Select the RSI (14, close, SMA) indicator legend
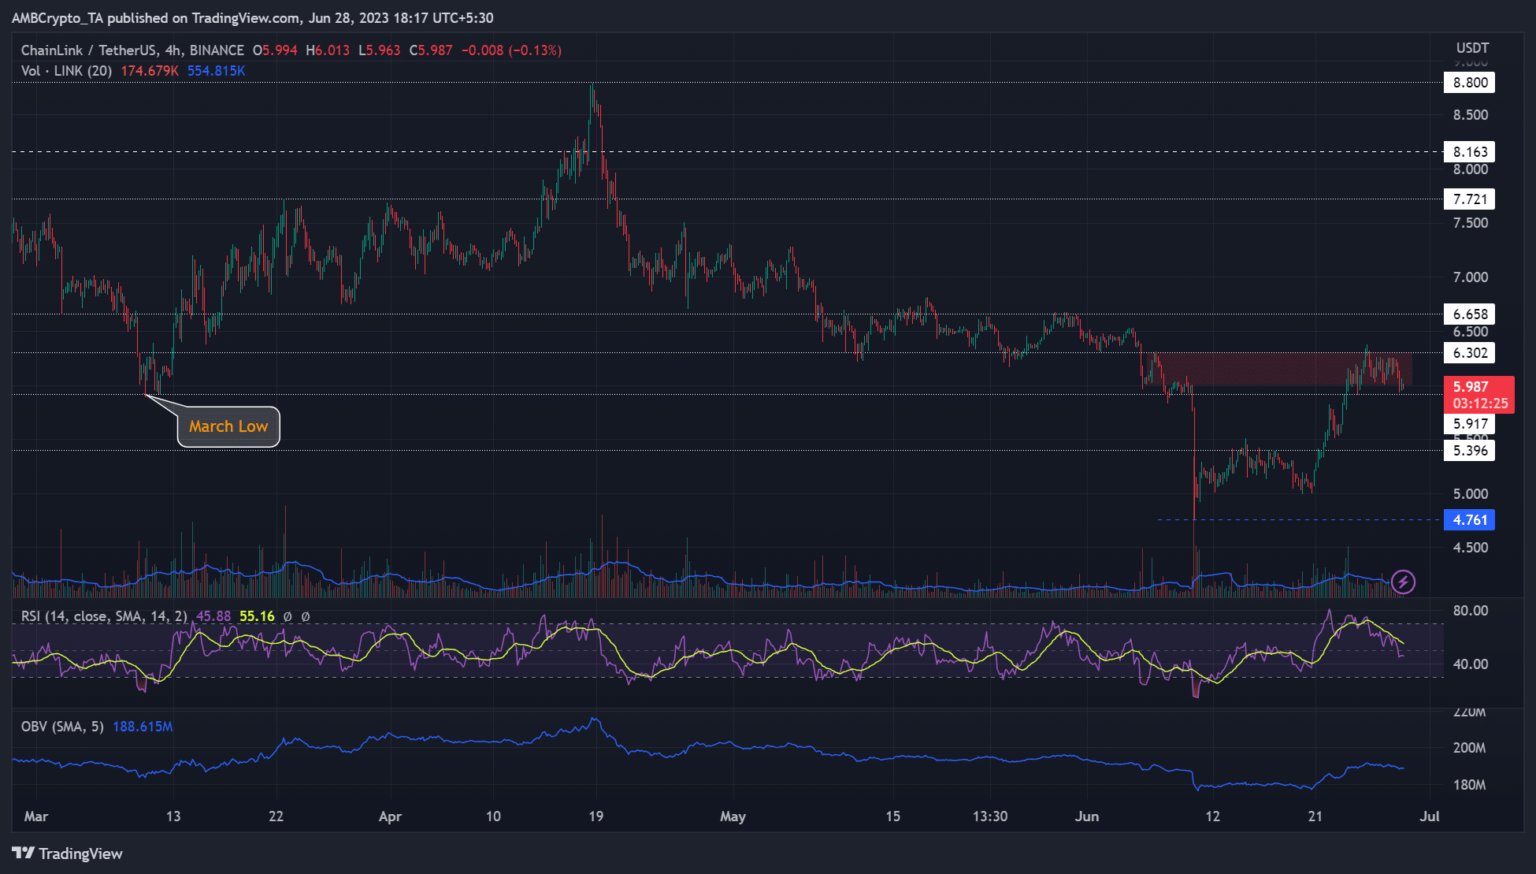Image resolution: width=1536 pixels, height=874 pixels. pos(104,616)
